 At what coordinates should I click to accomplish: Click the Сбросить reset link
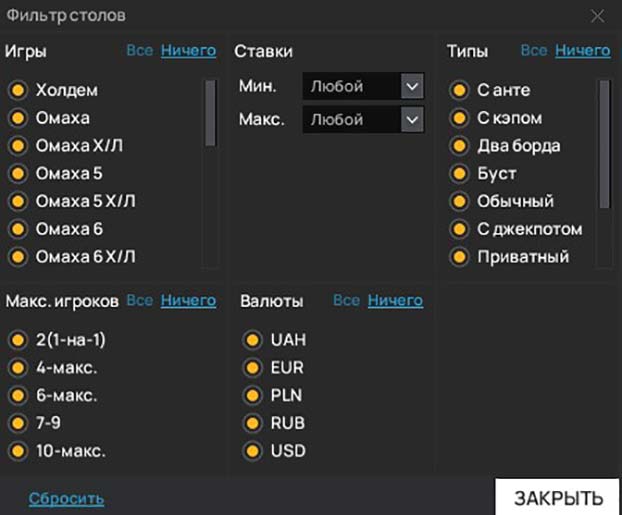(x=66, y=499)
